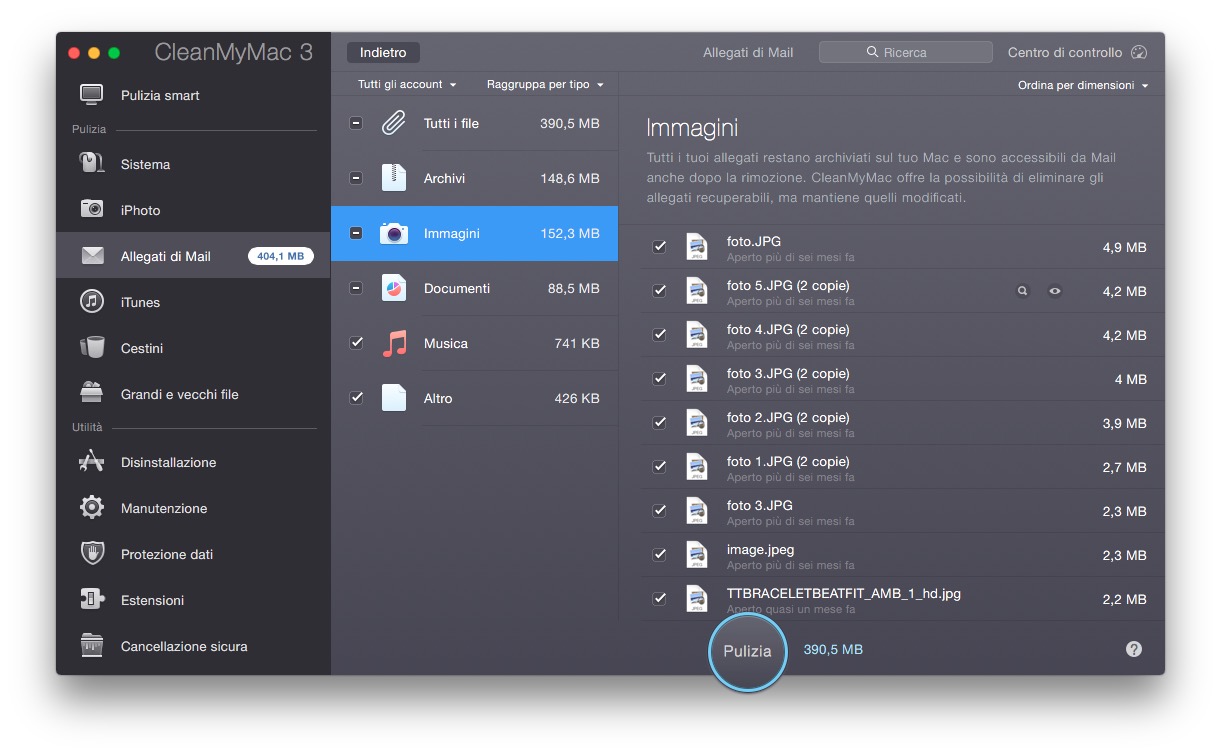Click the Documenti chart icon

click(x=394, y=288)
